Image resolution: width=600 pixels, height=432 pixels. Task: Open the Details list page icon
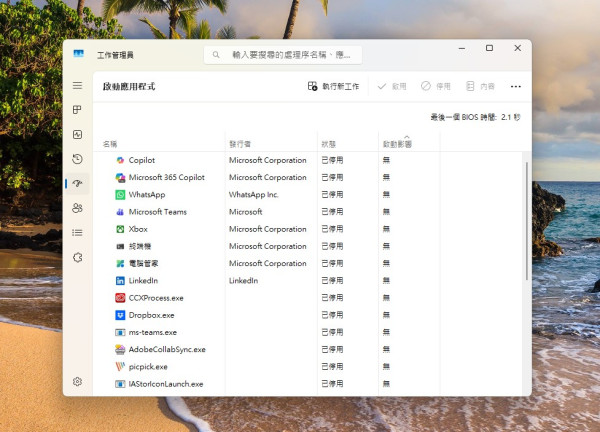pos(77,233)
